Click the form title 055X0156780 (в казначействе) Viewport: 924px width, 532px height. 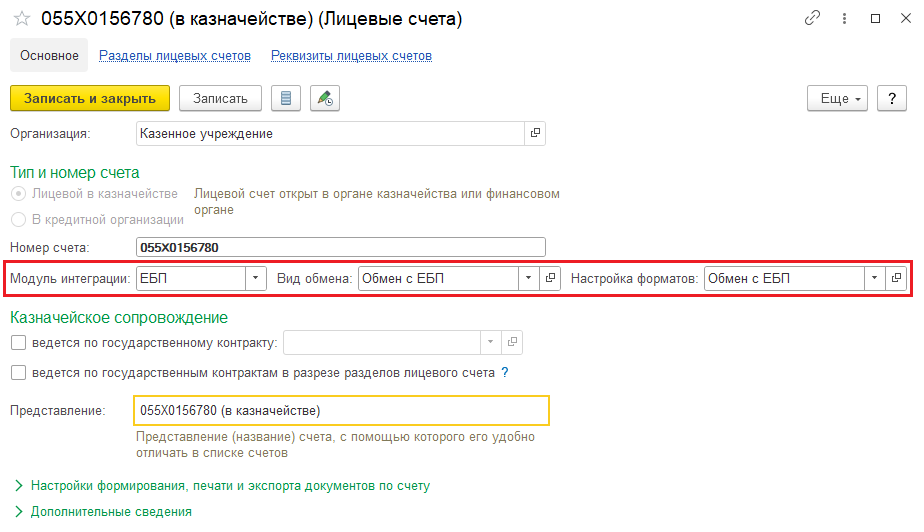tap(252, 19)
